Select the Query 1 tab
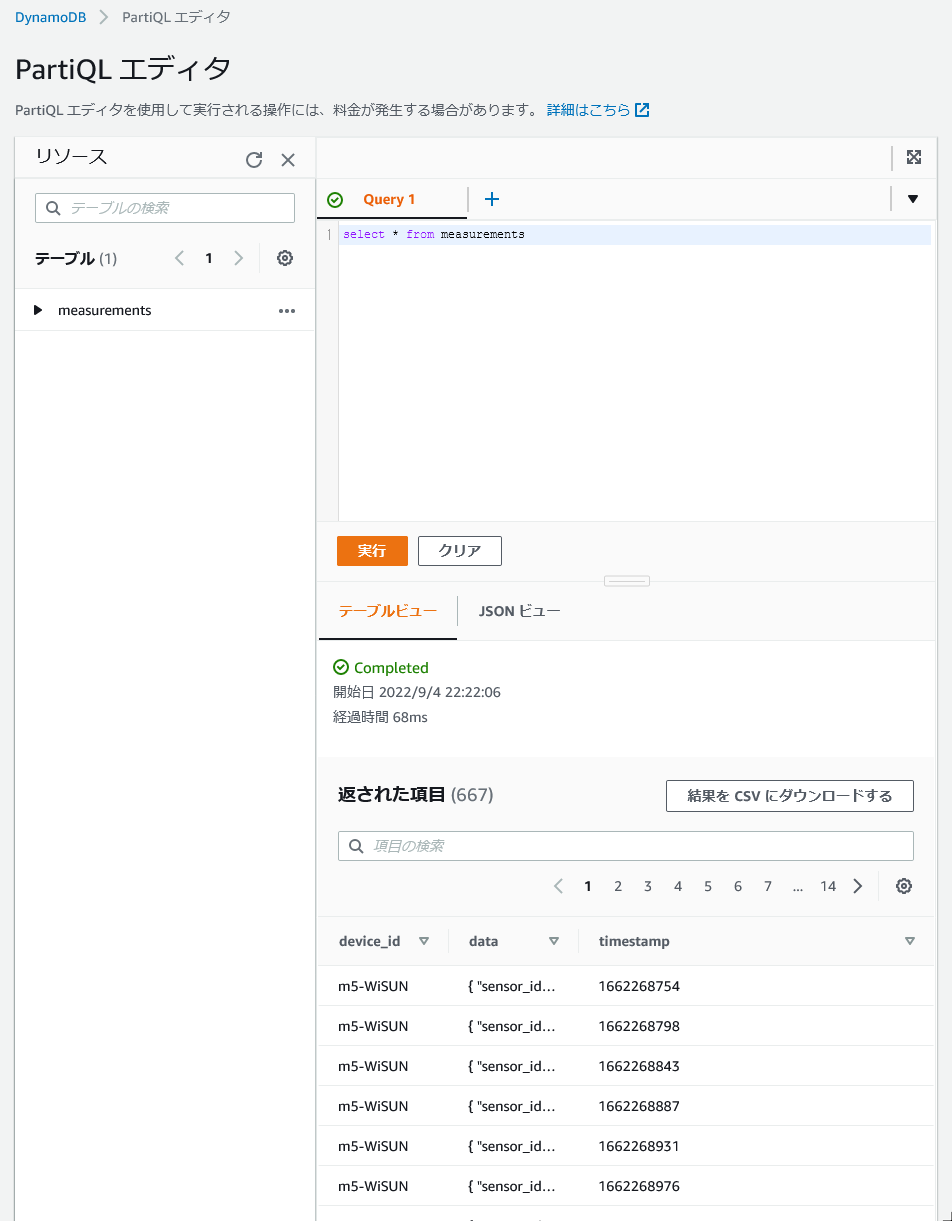Screen dimensions: 952x1221 pyautogui.click(x=389, y=199)
